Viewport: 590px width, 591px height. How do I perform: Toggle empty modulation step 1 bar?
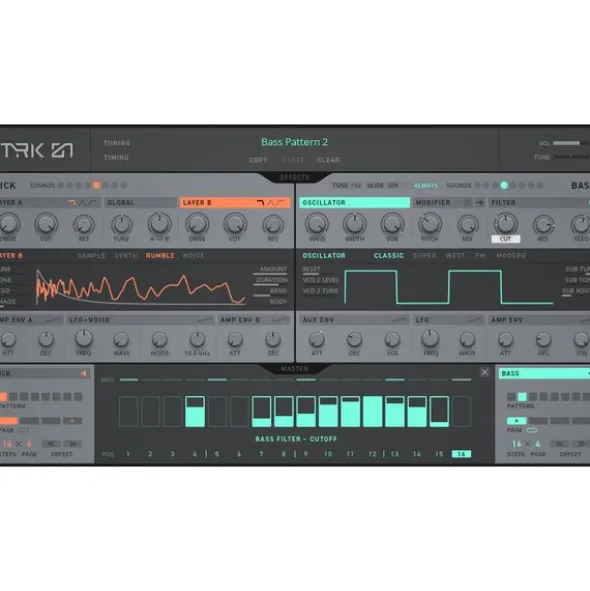click(128, 411)
